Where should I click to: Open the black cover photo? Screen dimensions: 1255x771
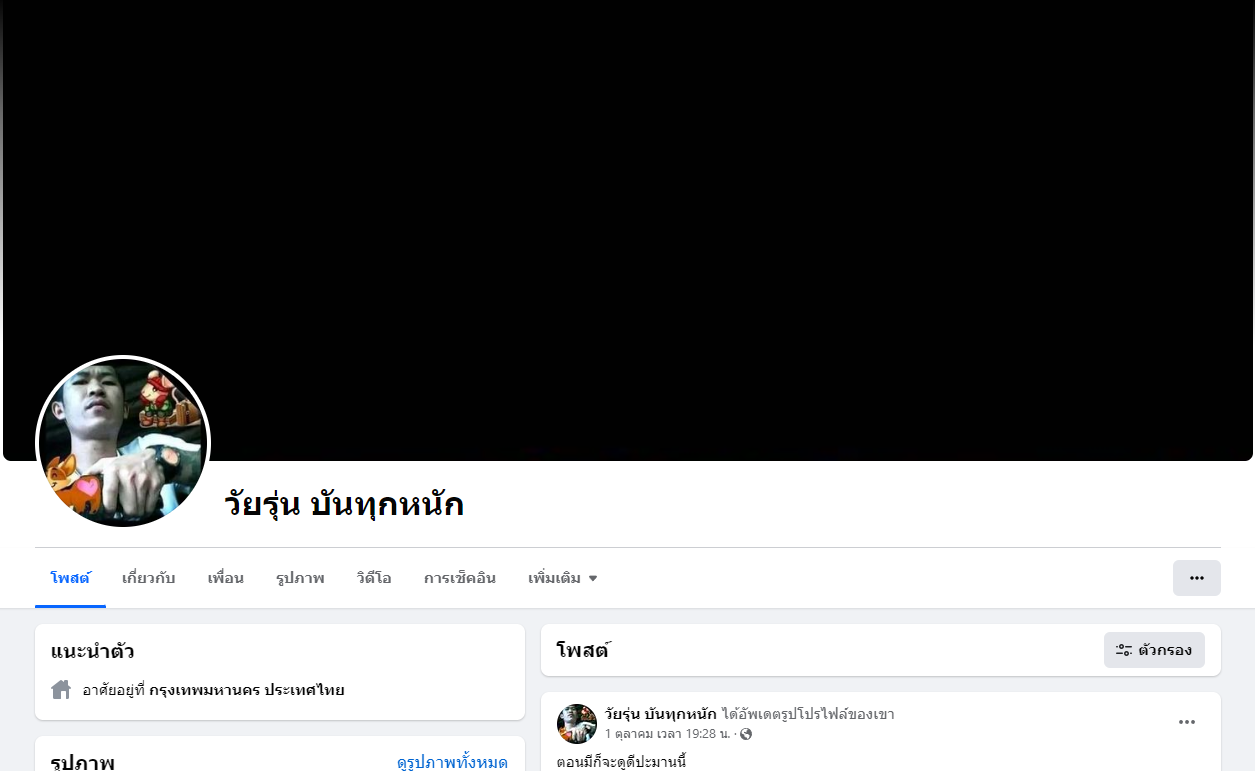click(628, 230)
